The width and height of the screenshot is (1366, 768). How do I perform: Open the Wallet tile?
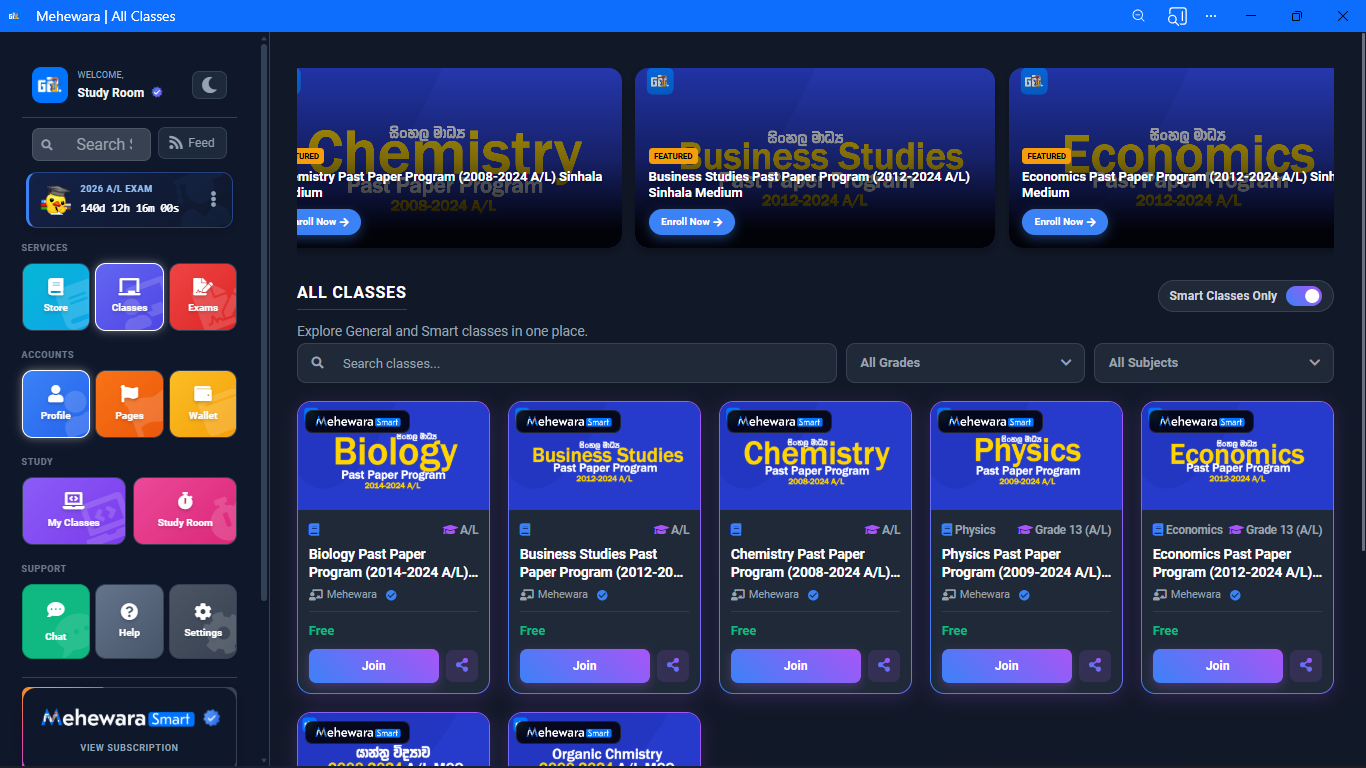coord(203,404)
